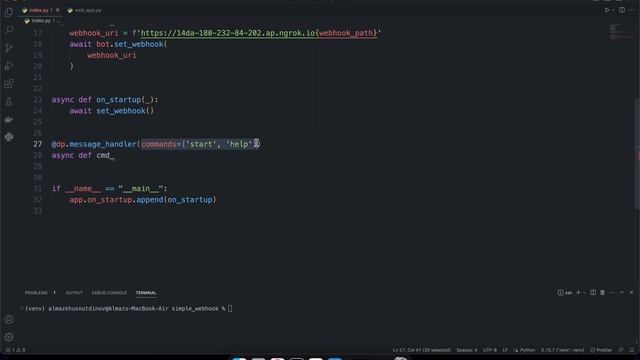Run Python file with play icon
640x360 pixels.
pyautogui.click(x=607, y=10)
